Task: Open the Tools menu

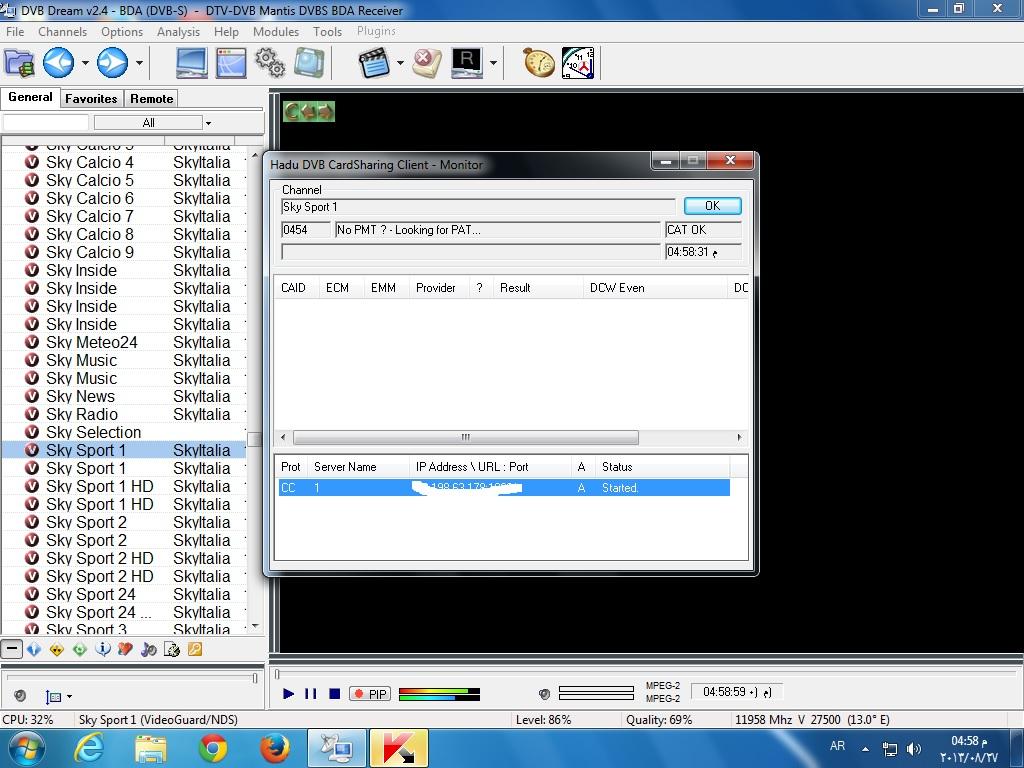Action: 327,31
